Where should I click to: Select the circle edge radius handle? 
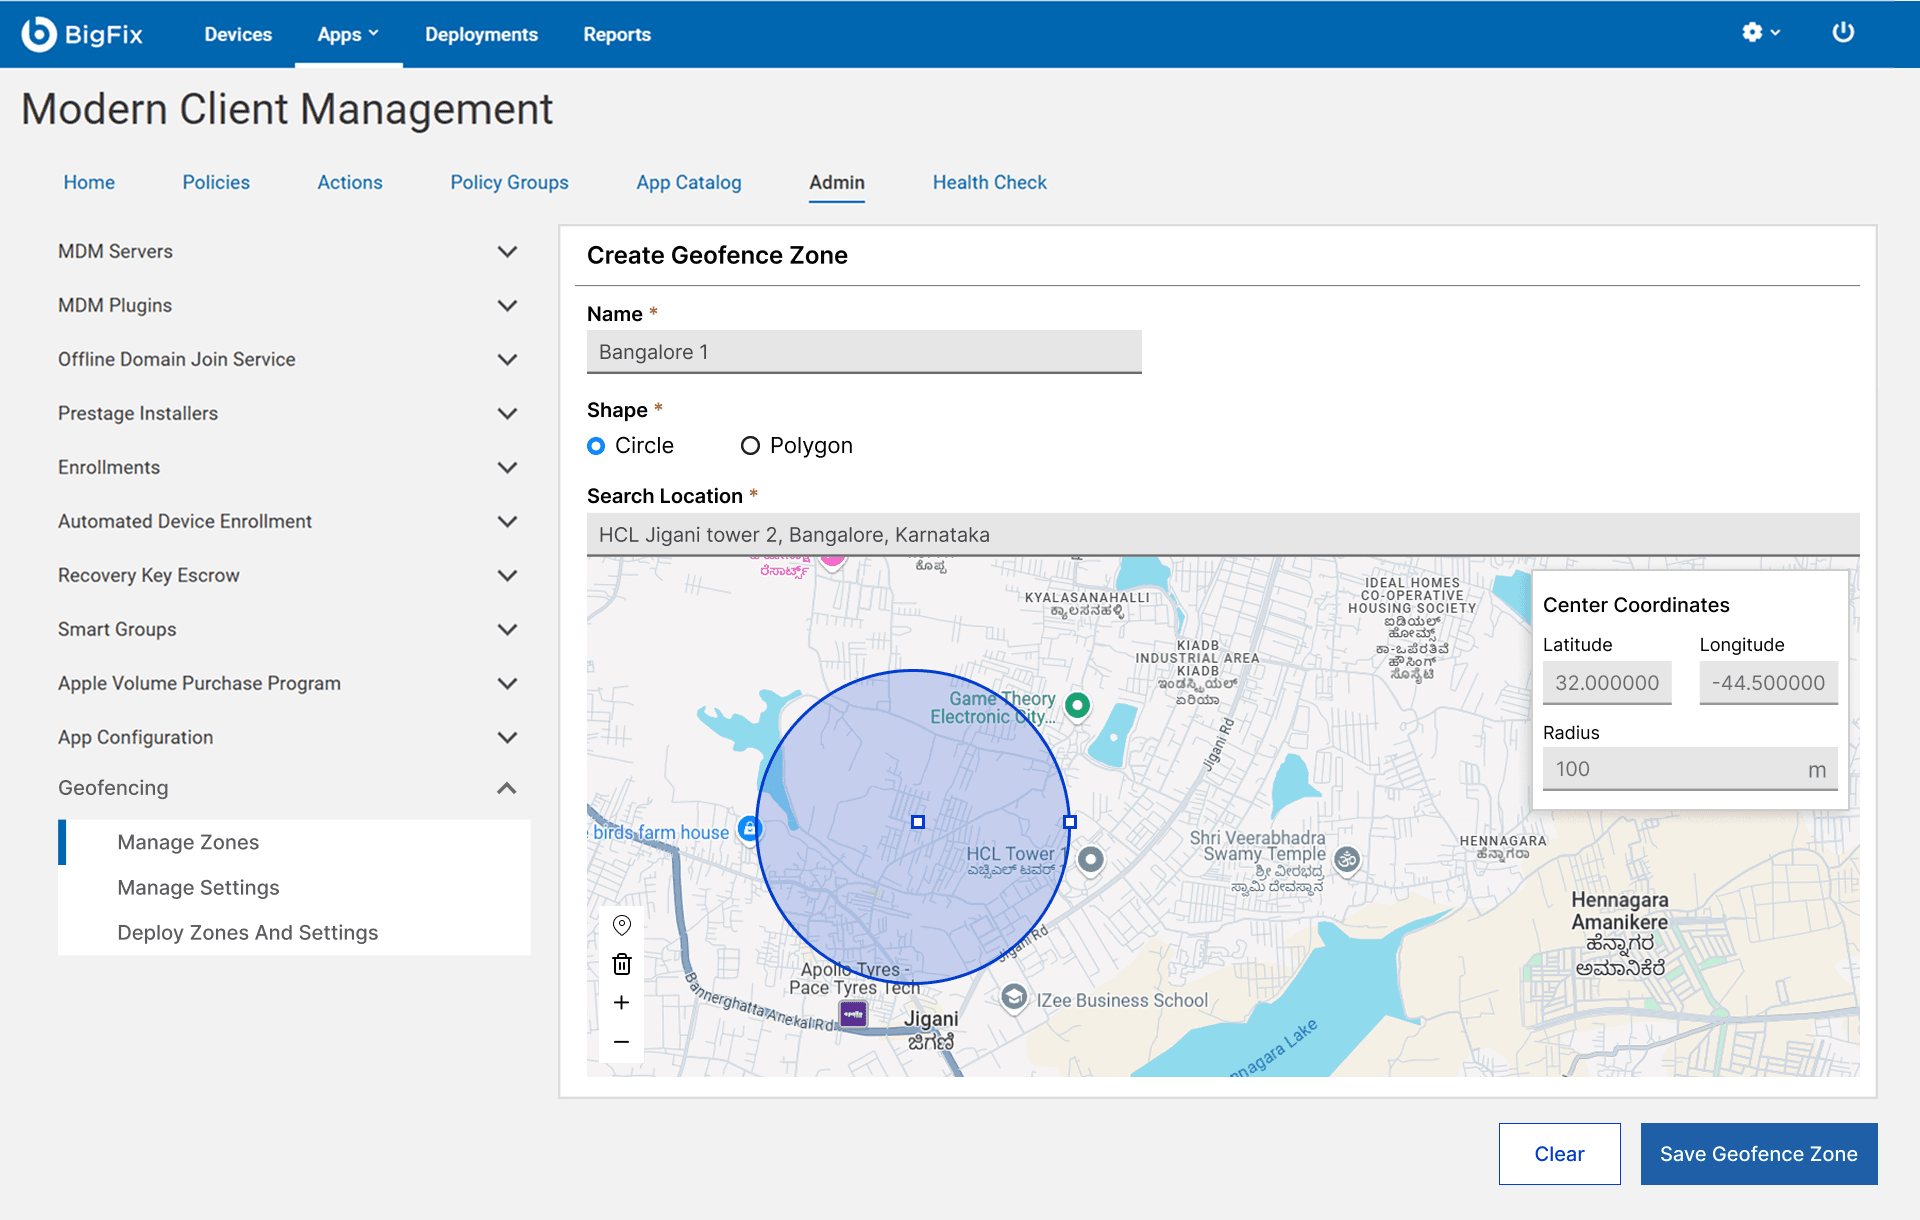click(1070, 822)
